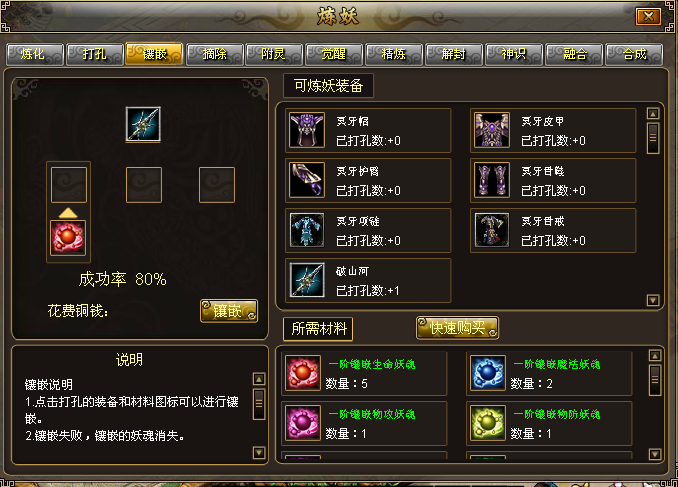
Task: Select the 破山河 weapon icon in equipment list
Action: tap(307, 280)
